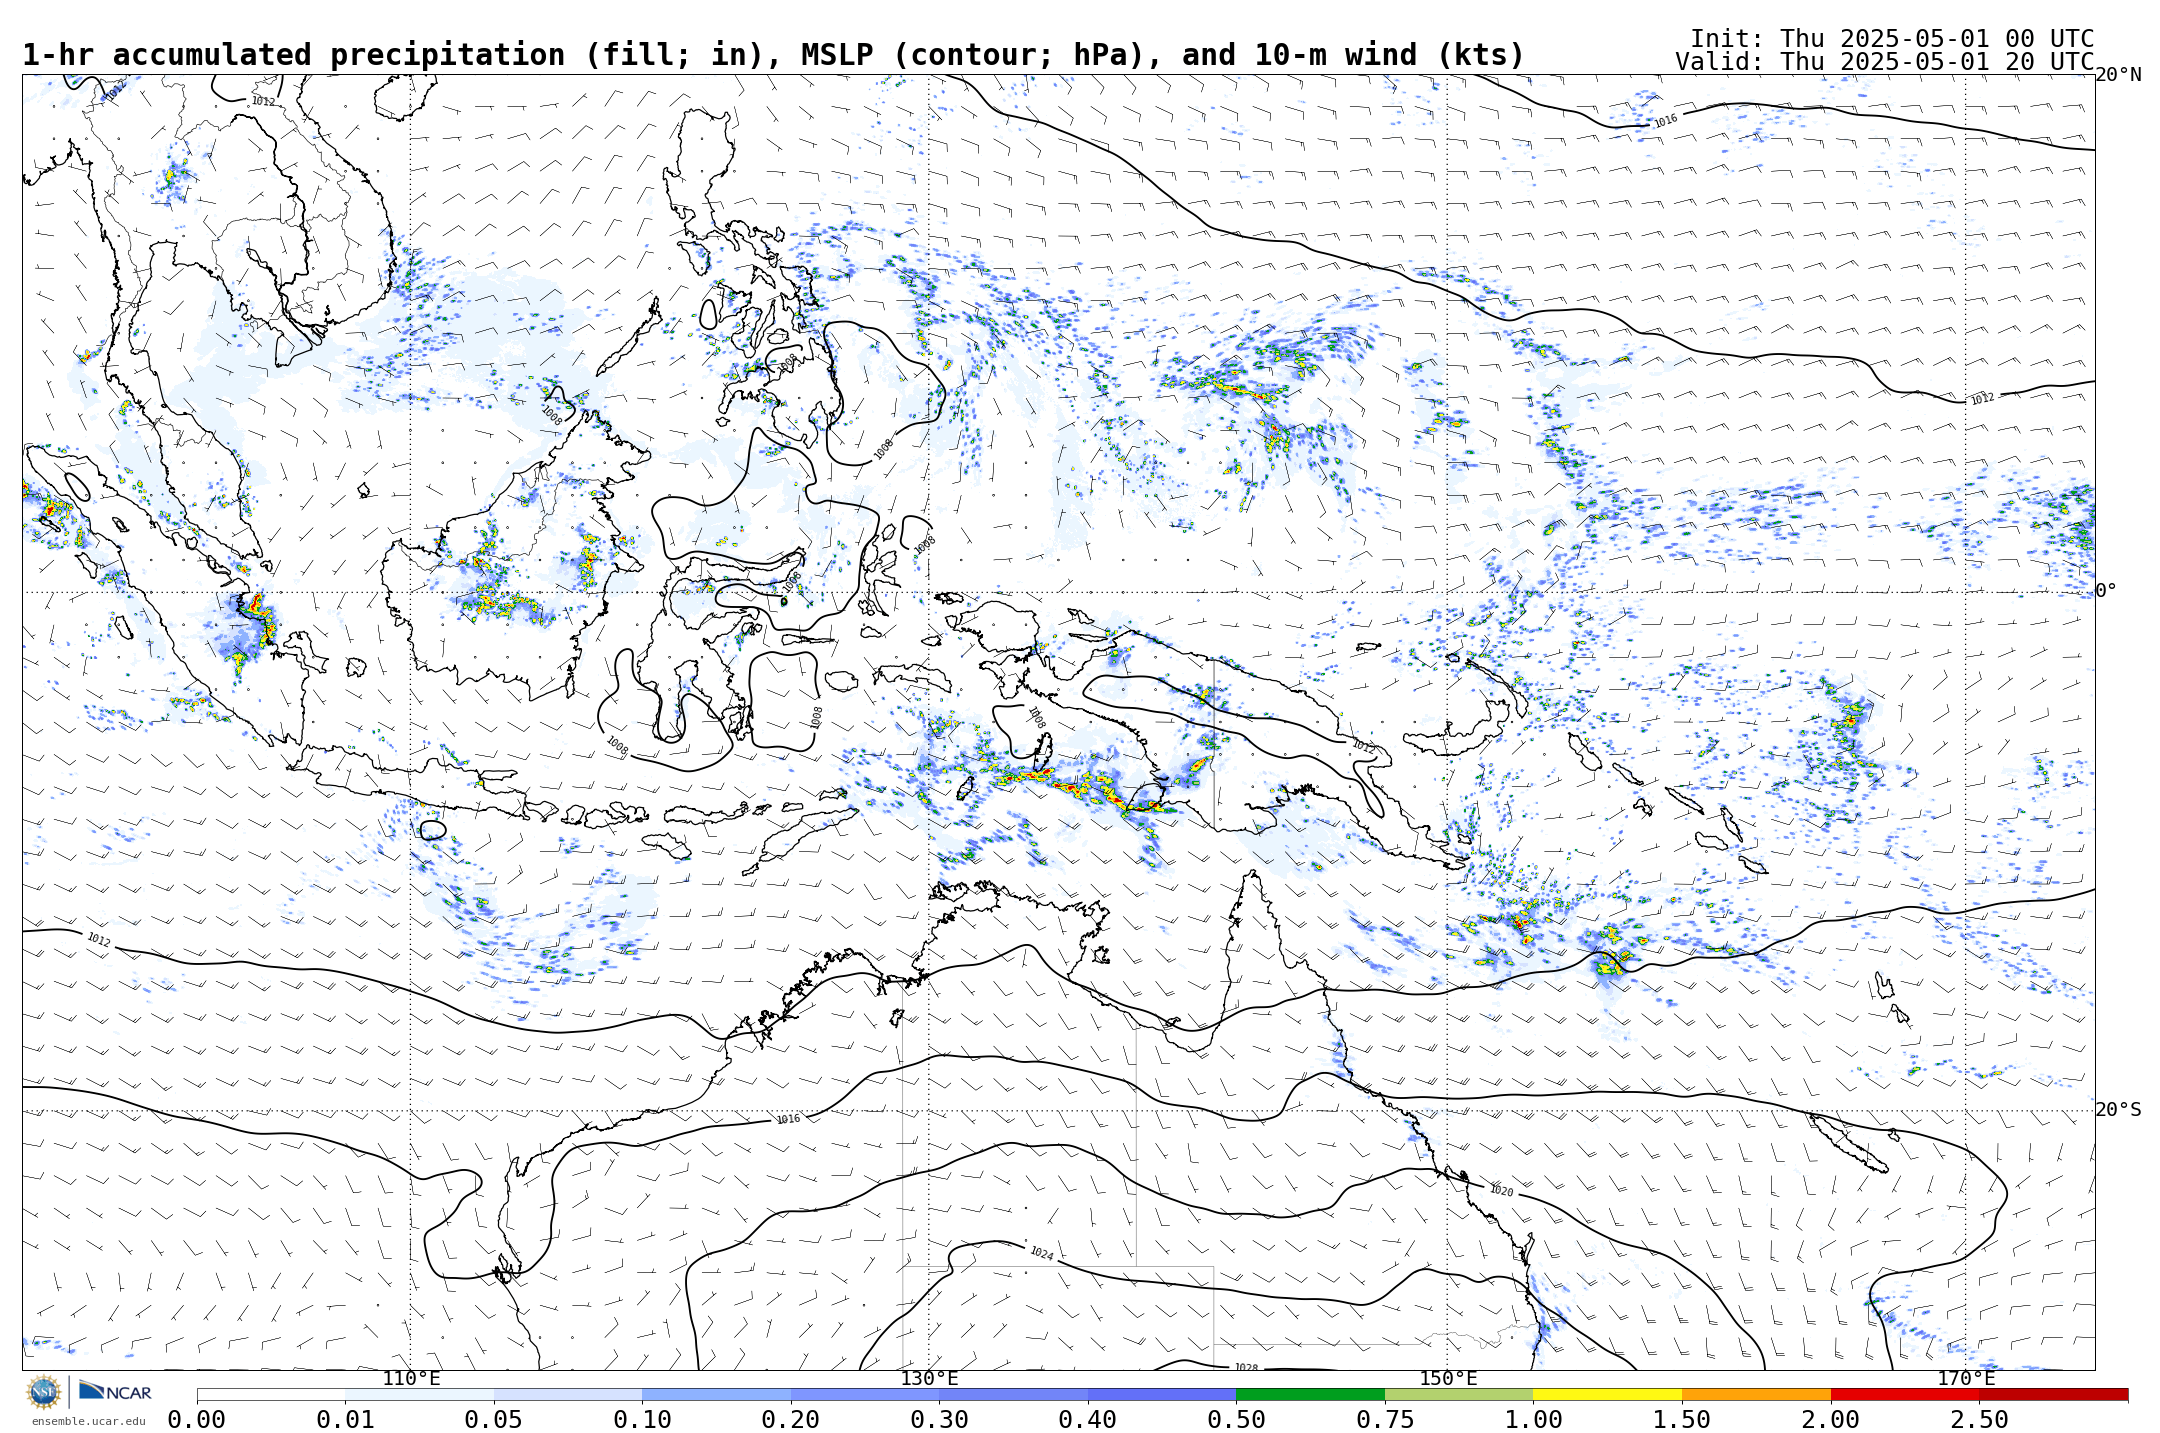Click the 2.00 colorbar tick label

pyautogui.click(x=1831, y=1420)
